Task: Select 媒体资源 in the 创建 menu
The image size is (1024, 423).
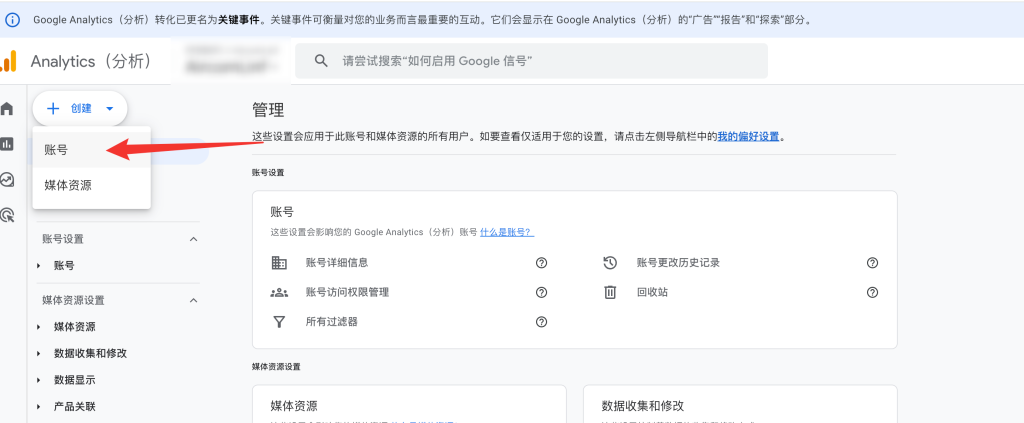Action: pyautogui.click(x=91, y=185)
